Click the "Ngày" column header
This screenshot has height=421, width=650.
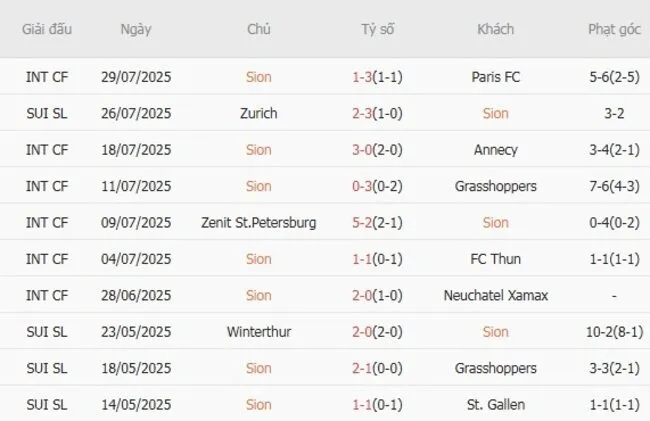(136, 29)
